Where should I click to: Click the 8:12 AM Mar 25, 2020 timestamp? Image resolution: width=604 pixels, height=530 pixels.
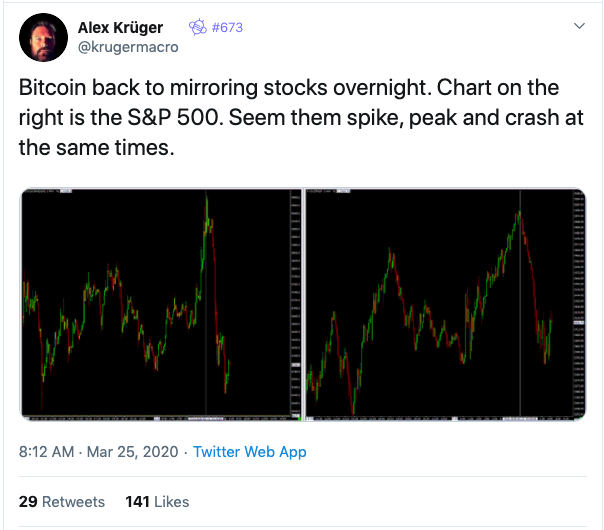click(x=99, y=452)
